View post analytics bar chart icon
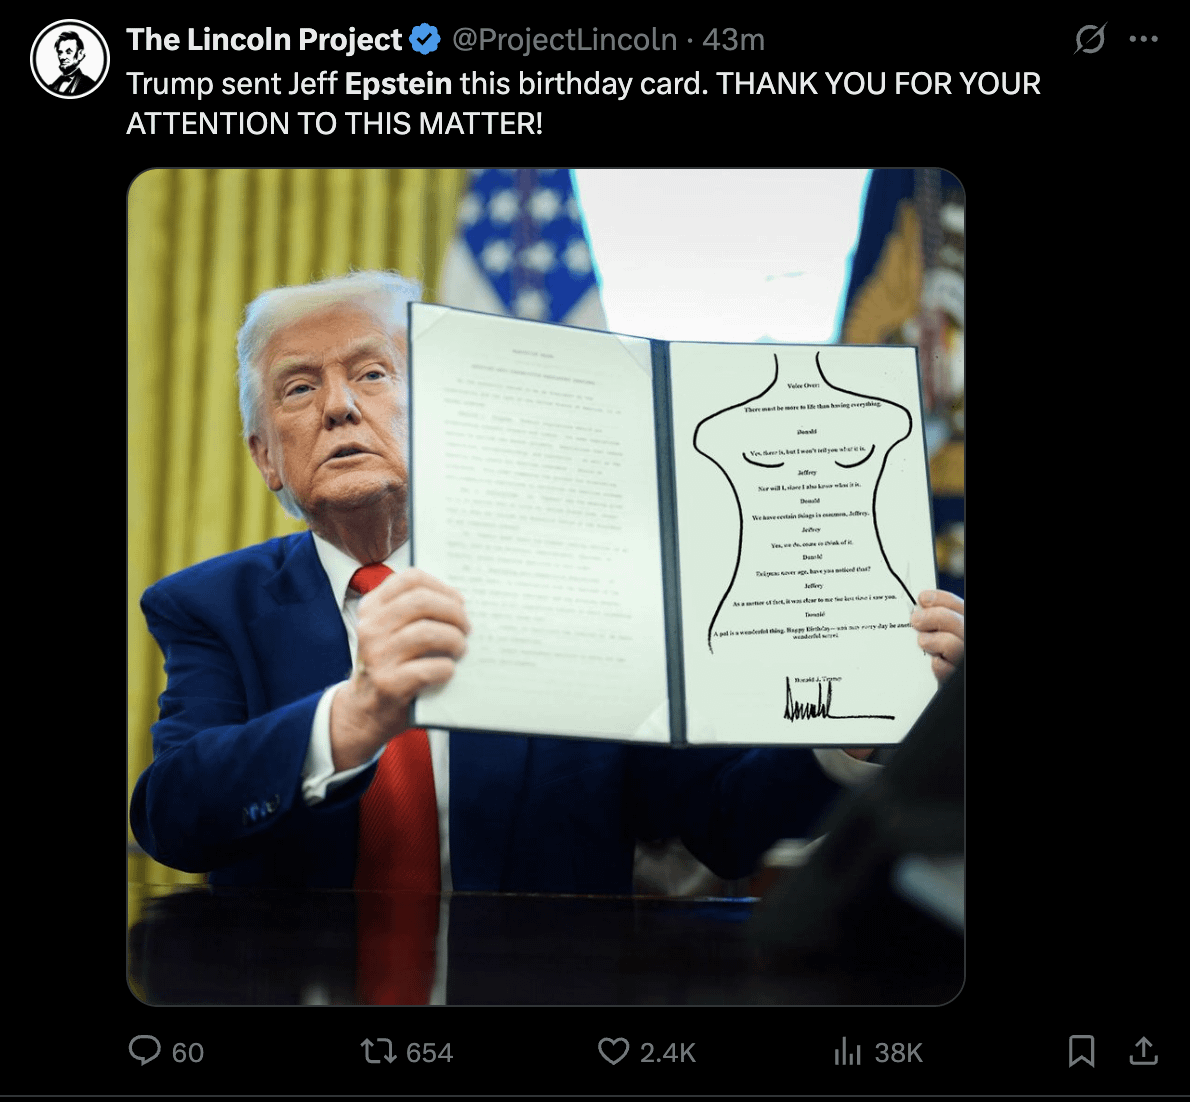Image resolution: width=1190 pixels, height=1102 pixels. coord(848,1051)
